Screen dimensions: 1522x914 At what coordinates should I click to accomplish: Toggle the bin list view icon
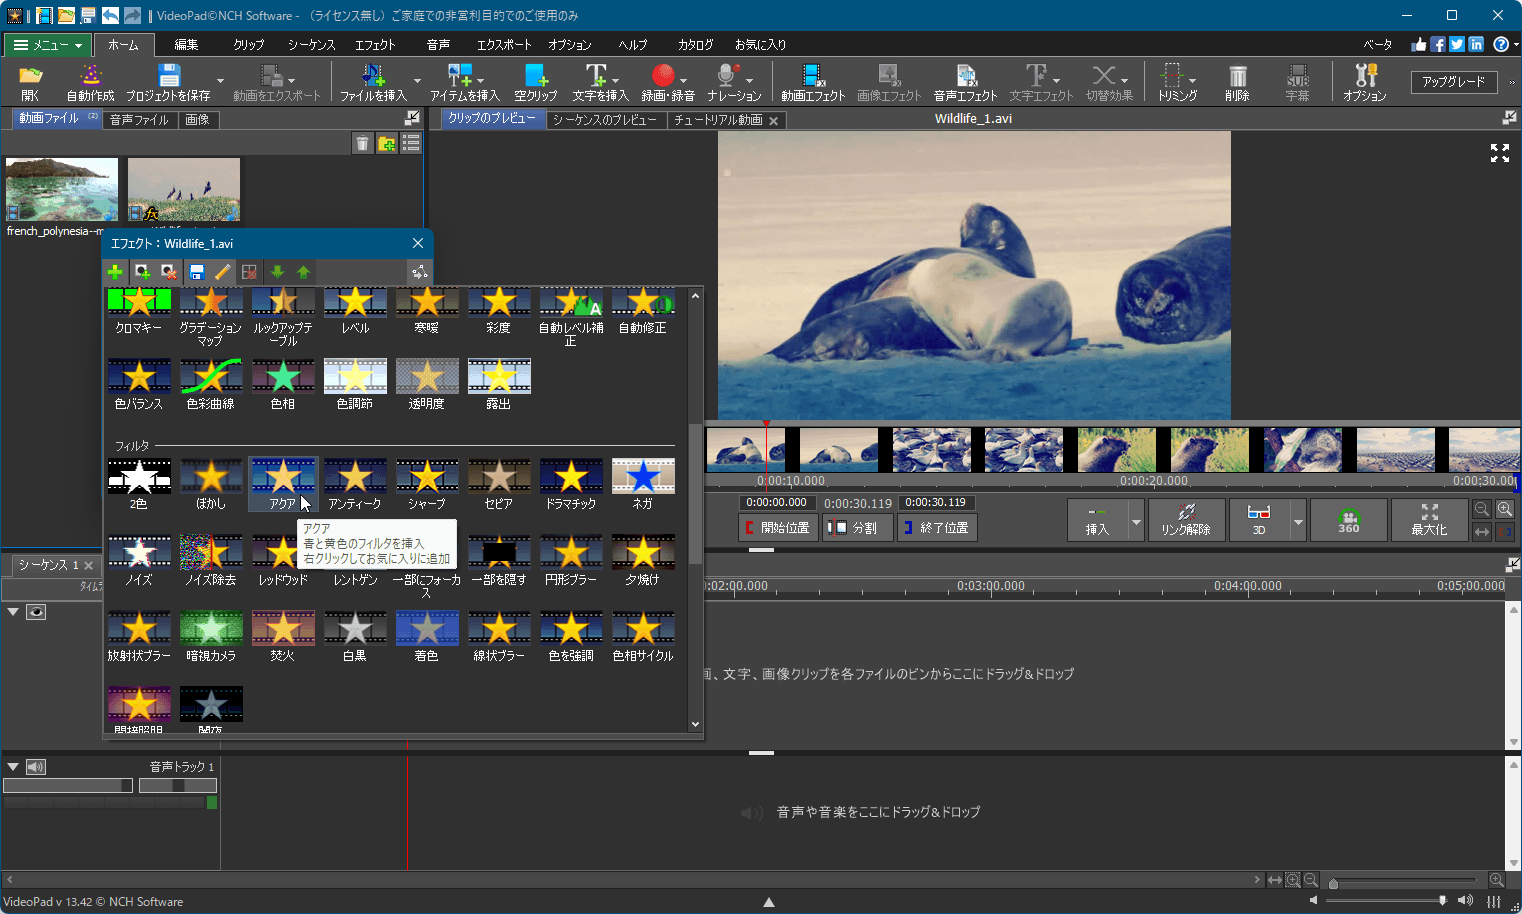coord(411,144)
